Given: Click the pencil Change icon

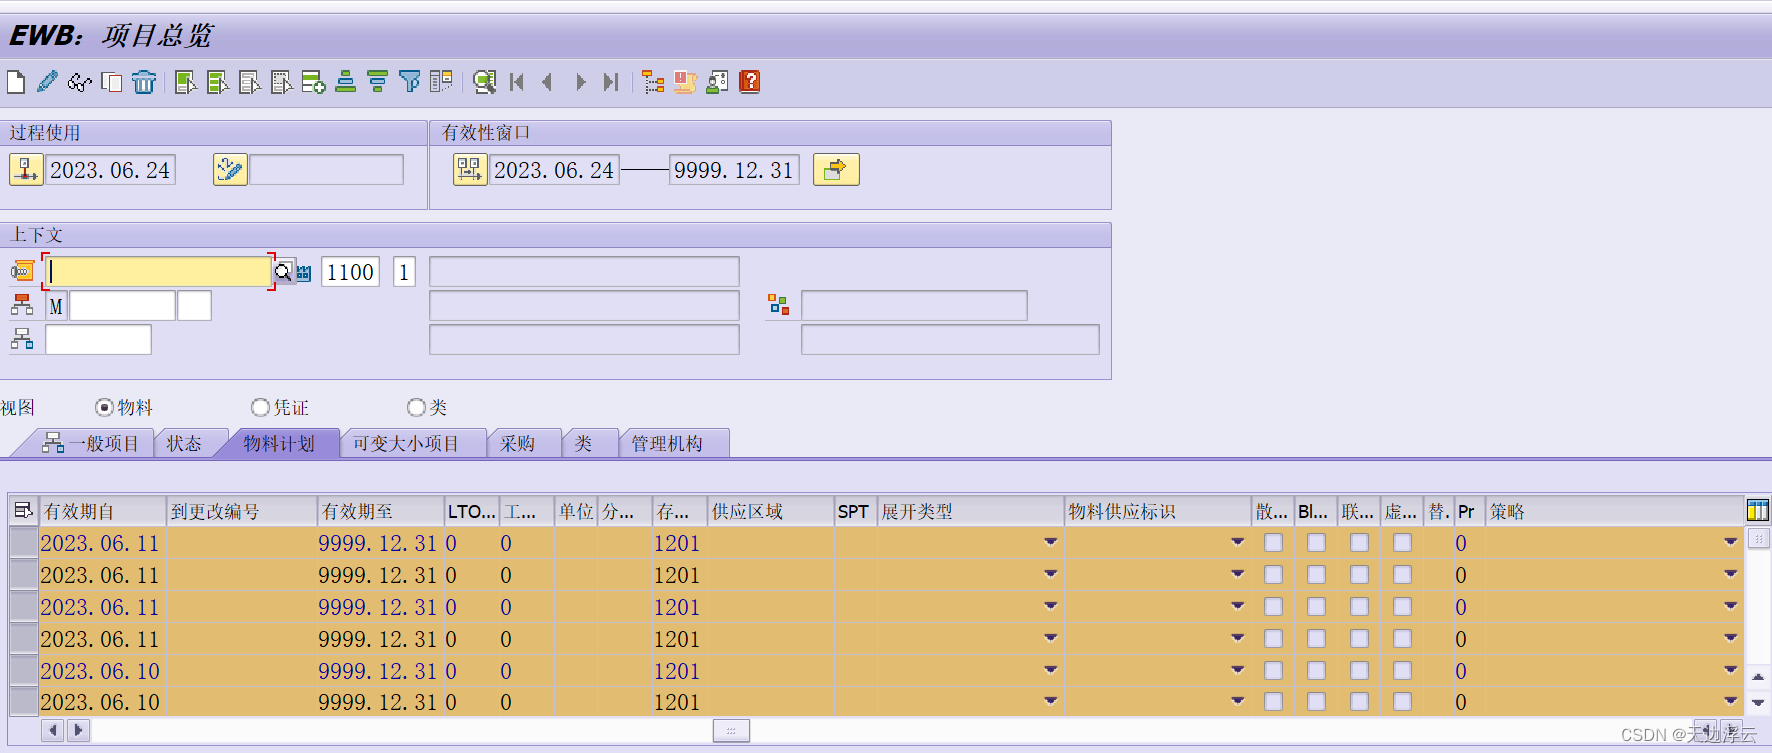Looking at the screenshot, I should coord(47,82).
